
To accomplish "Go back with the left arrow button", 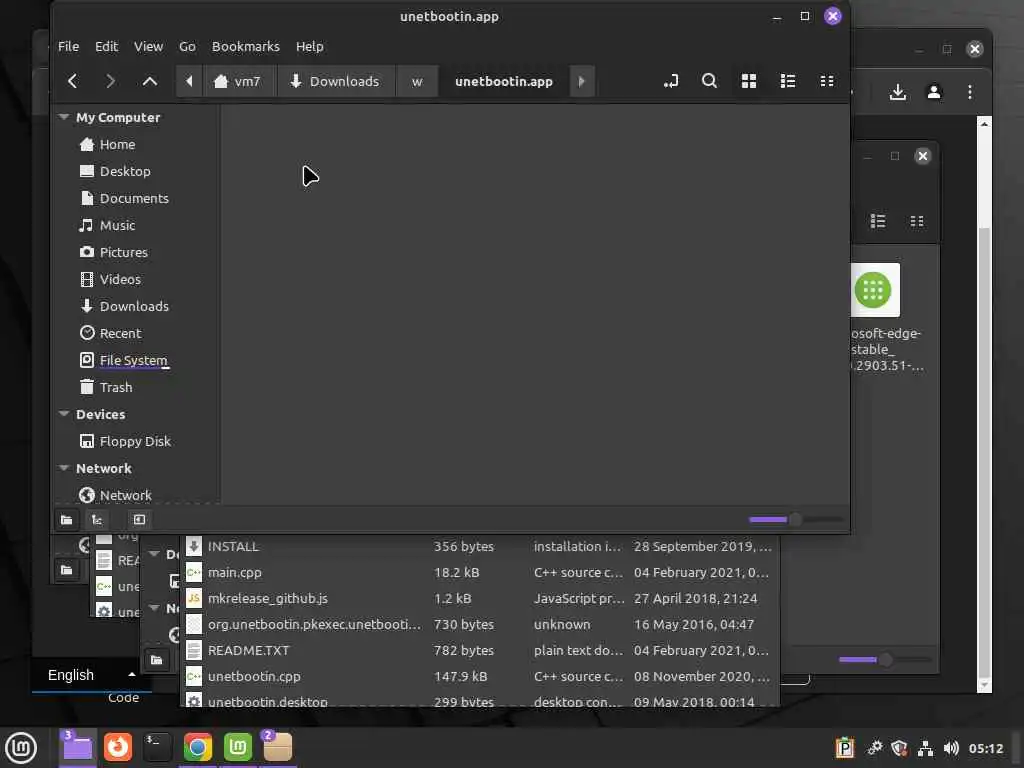I will (x=72, y=81).
